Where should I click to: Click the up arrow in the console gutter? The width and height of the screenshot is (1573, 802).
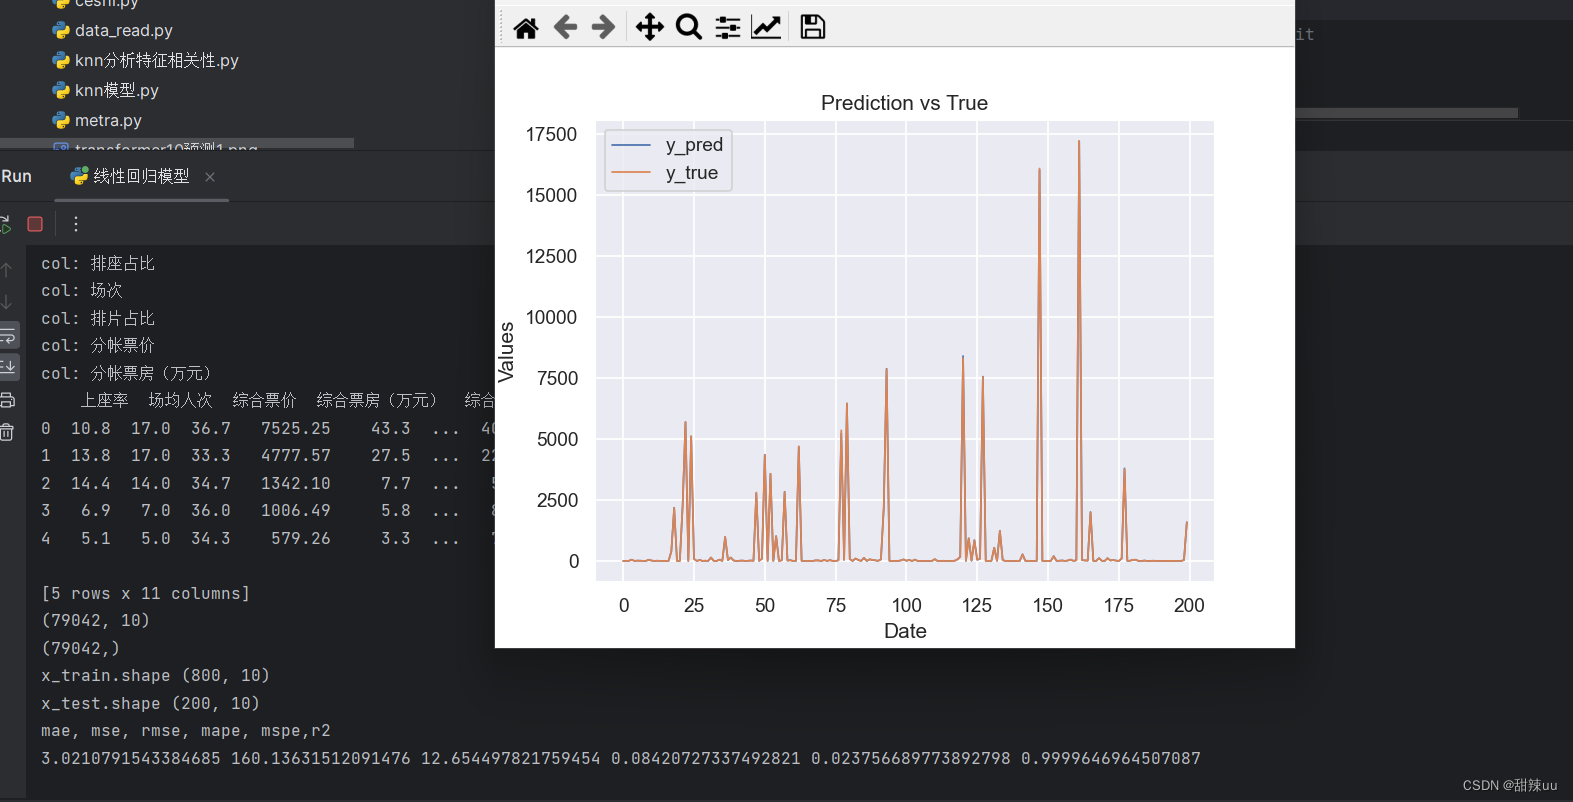(x=7, y=270)
